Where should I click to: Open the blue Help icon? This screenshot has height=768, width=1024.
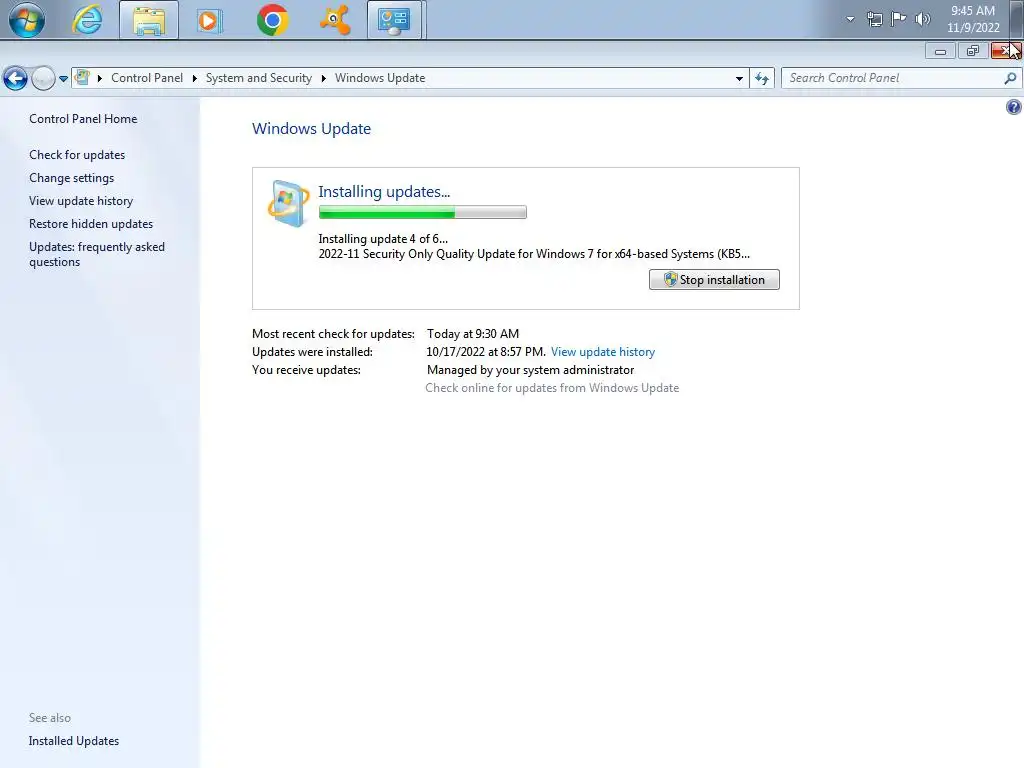1014,107
